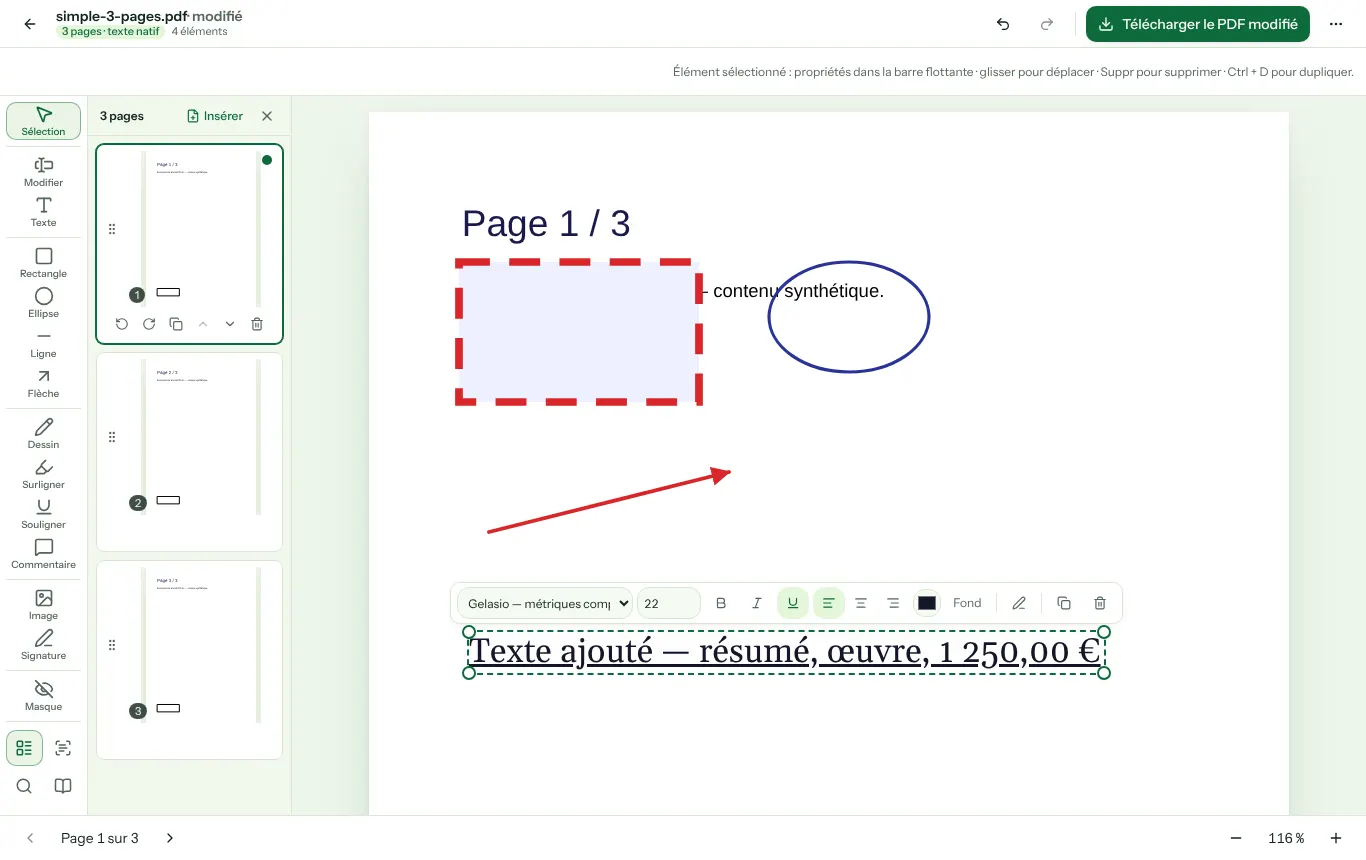This screenshot has width=1366, height=860.
Task: Open the dark text color swatch
Action: [x=927, y=603]
